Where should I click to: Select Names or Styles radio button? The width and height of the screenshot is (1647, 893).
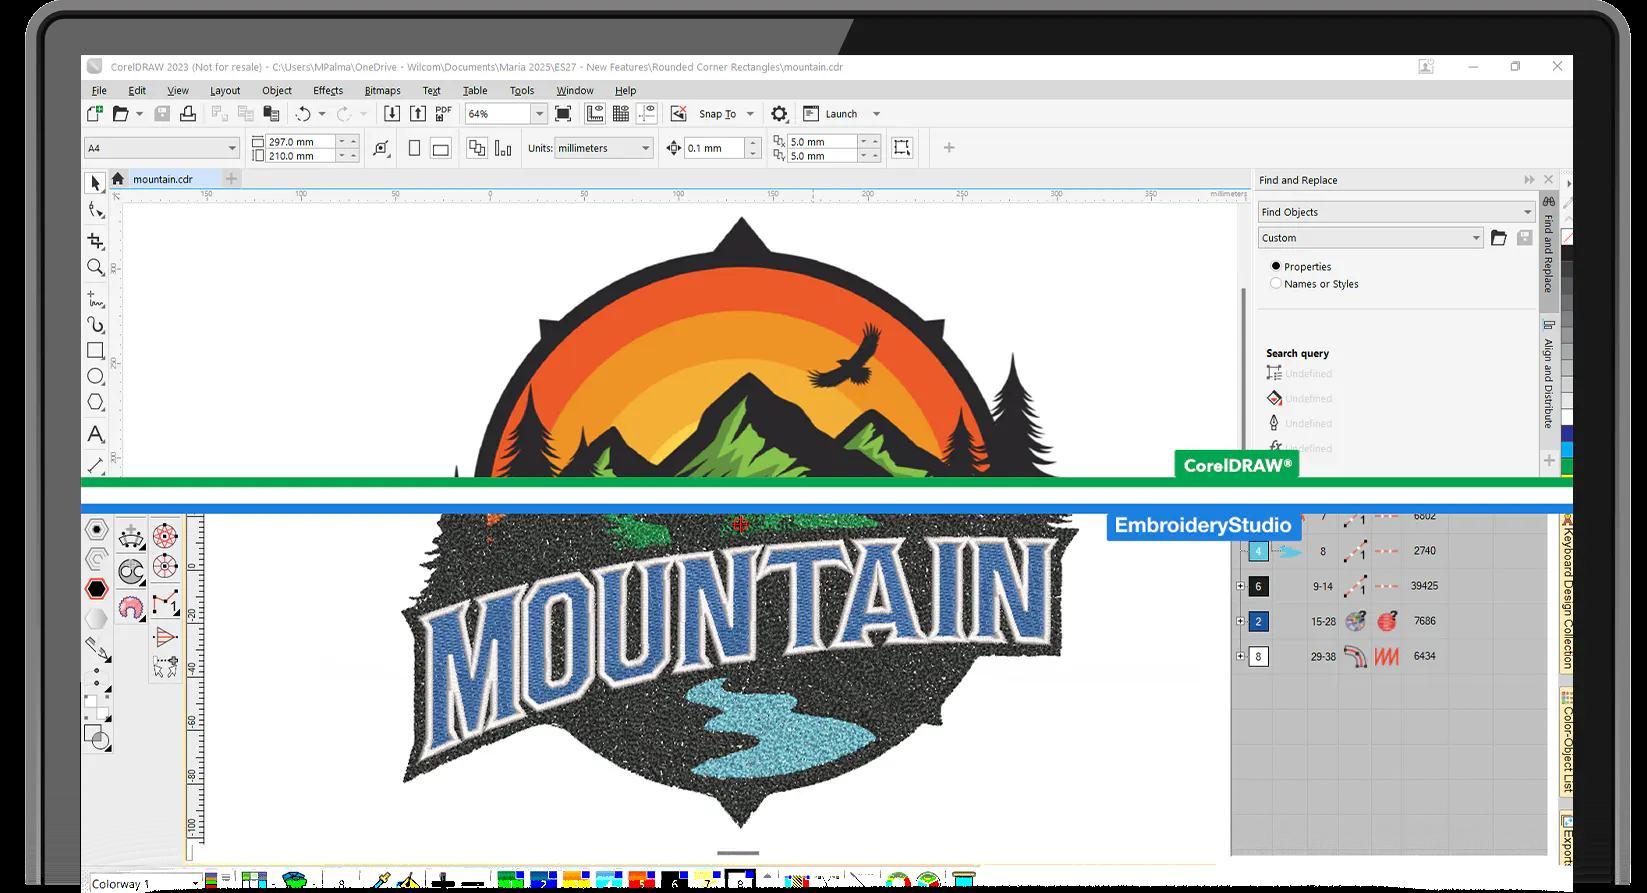pyautogui.click(x=1276, y=284)
